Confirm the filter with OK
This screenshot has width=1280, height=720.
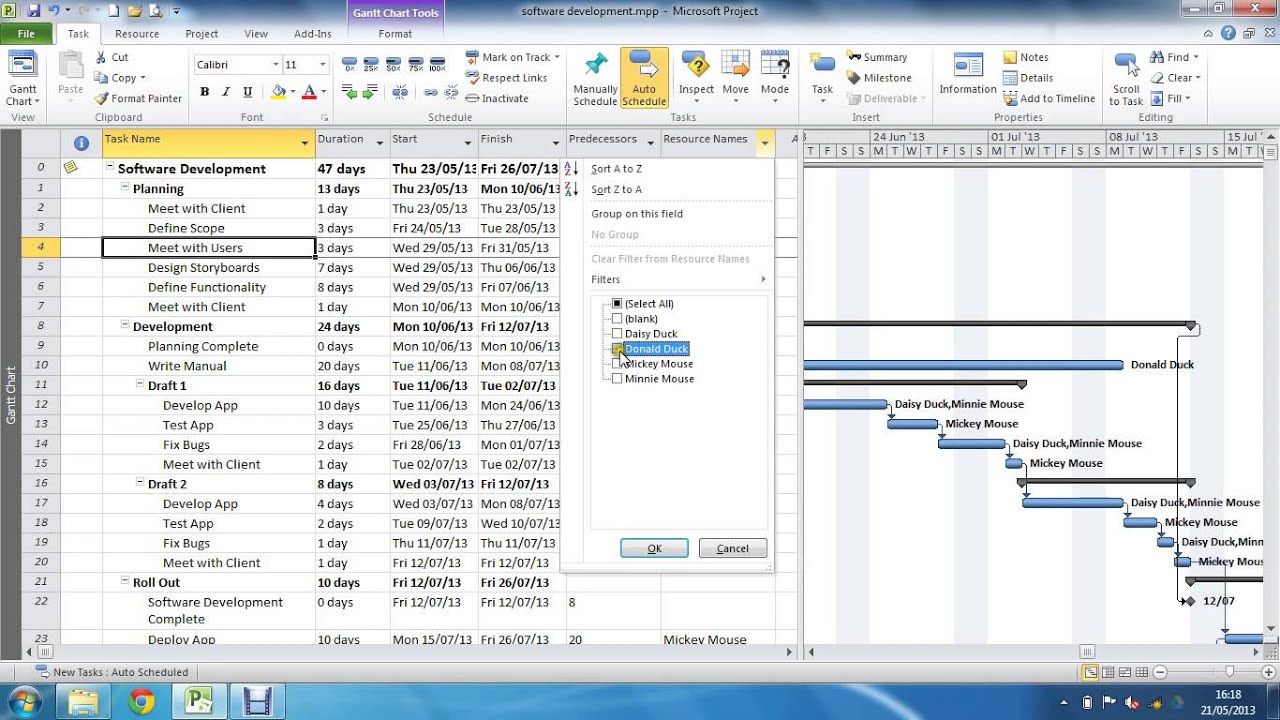coord(654,548)
